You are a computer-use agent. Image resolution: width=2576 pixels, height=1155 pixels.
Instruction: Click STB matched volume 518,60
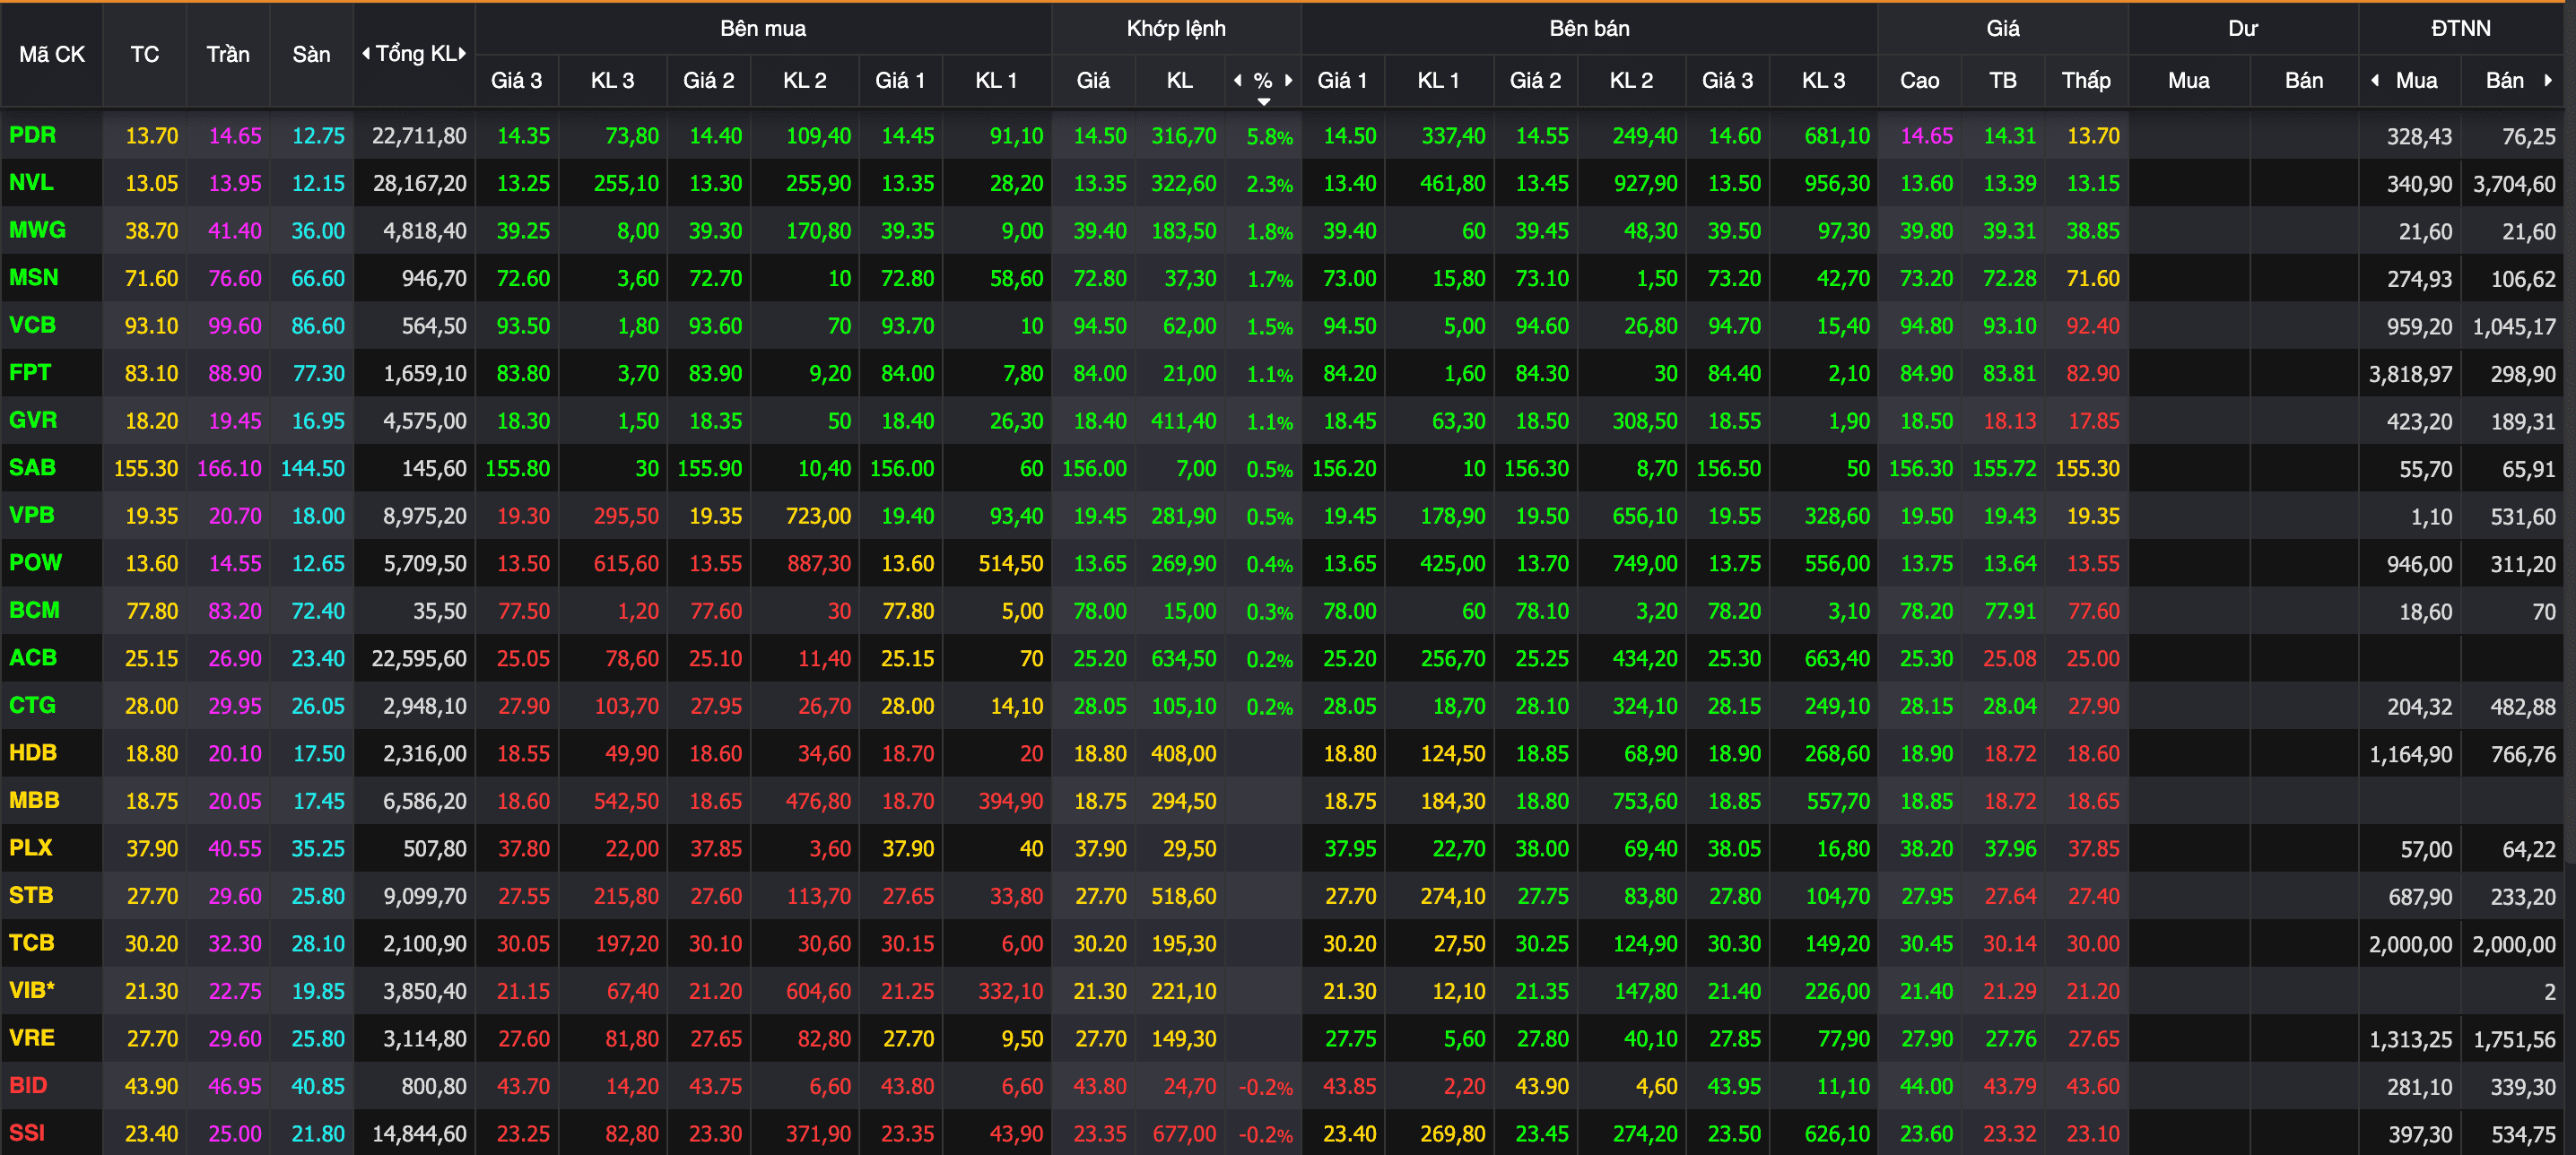1184,895
